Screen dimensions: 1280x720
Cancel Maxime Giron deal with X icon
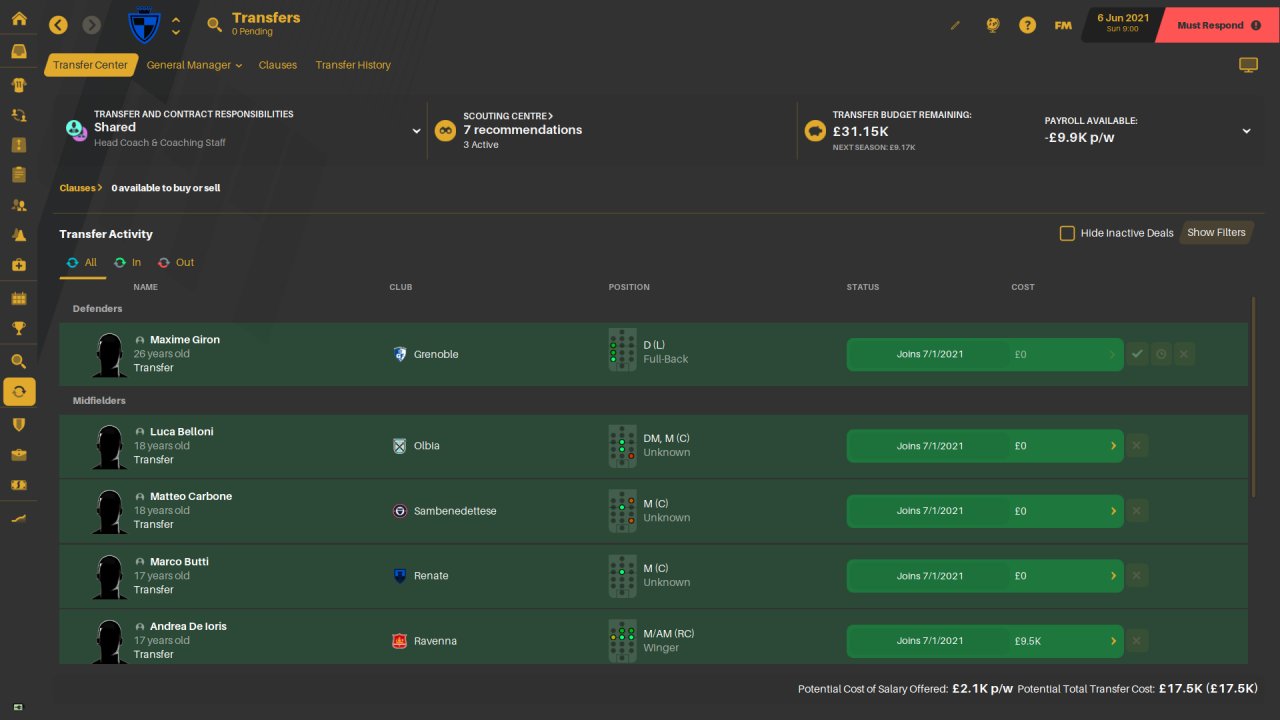coord(1184,354)
